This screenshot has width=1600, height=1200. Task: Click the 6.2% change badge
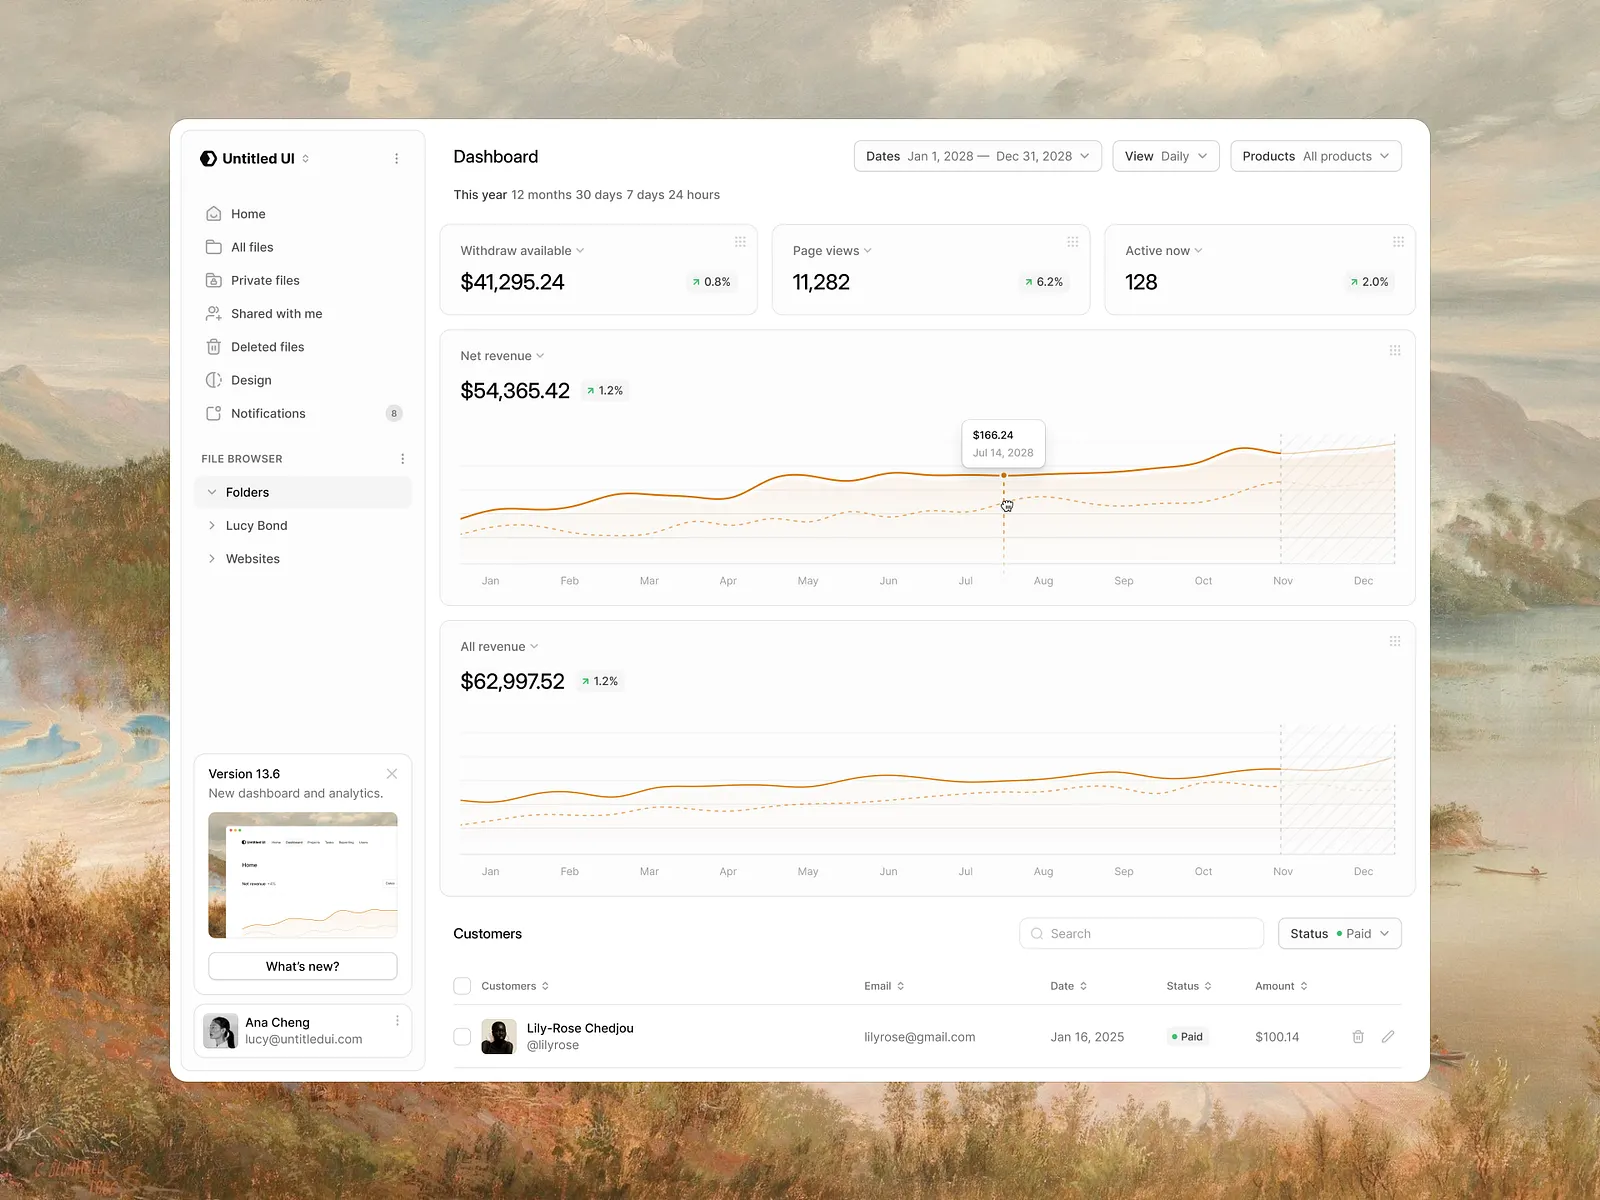(x=1044, y=282)
